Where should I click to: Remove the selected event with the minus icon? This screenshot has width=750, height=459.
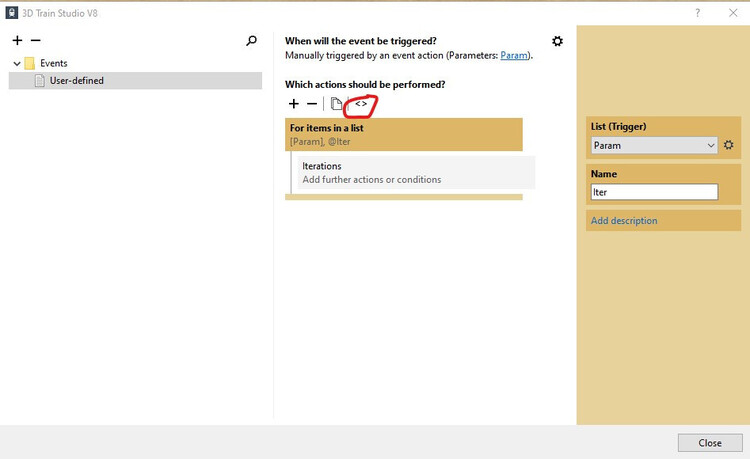pyautogui.click(x=36, y=41)
